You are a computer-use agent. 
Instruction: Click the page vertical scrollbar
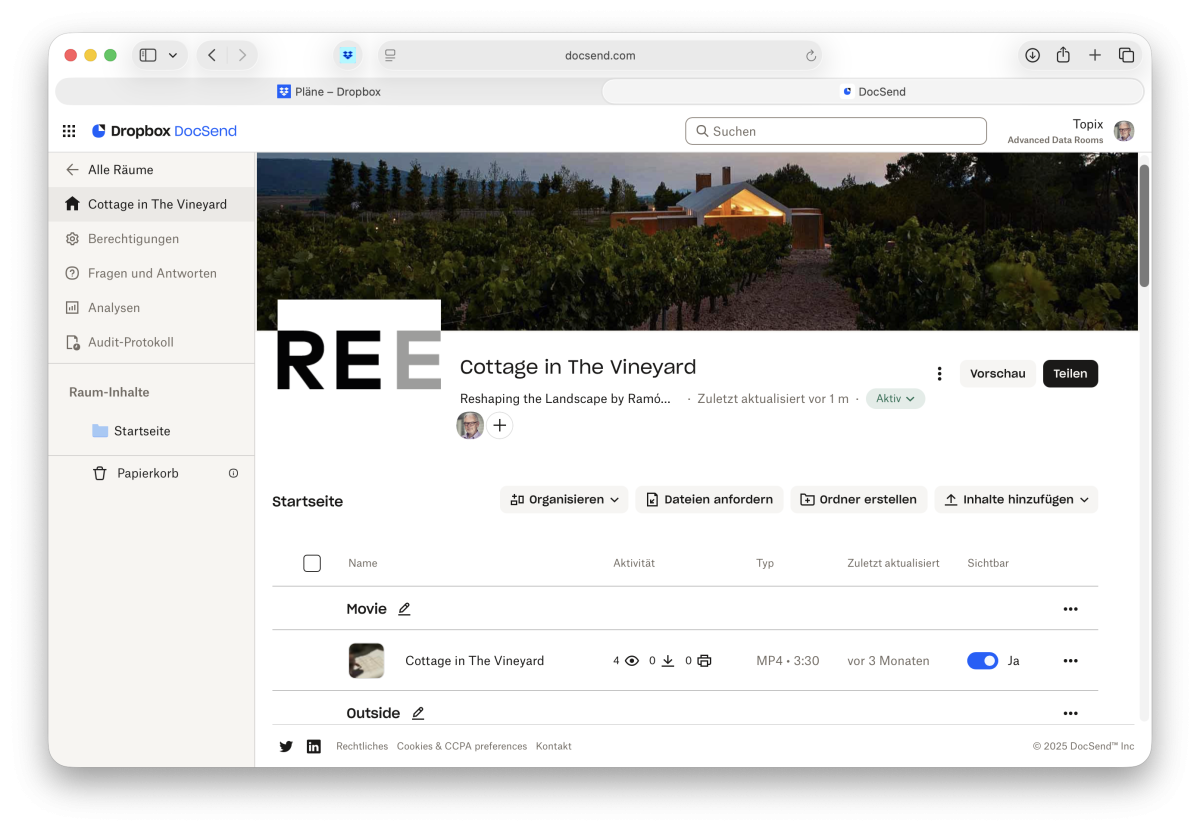pyautogui.click(x=1144, y=225)
